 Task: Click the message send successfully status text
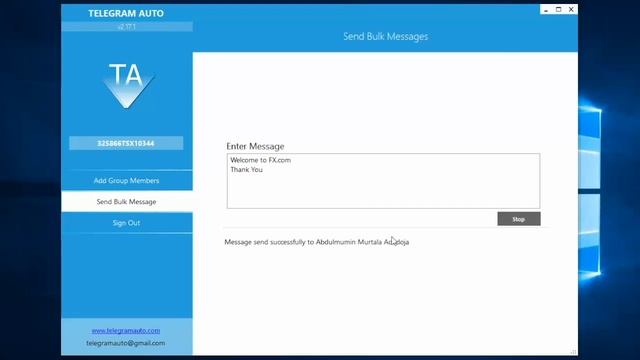tap(317, 242)
